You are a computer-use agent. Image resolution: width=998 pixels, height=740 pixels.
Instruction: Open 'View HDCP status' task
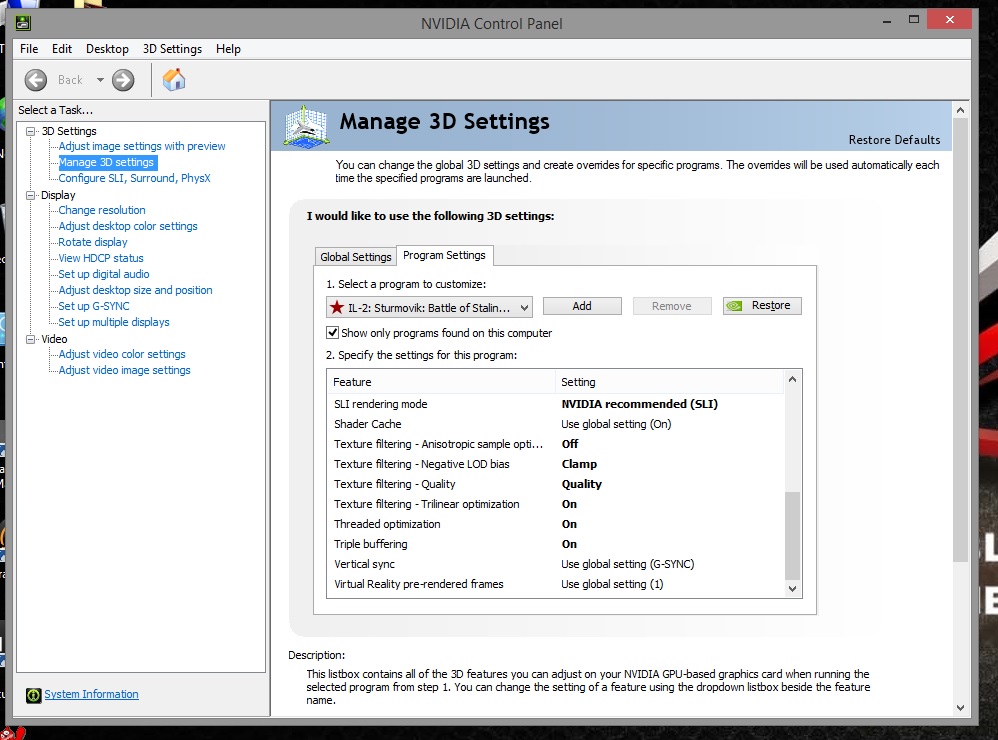point(101,258)
